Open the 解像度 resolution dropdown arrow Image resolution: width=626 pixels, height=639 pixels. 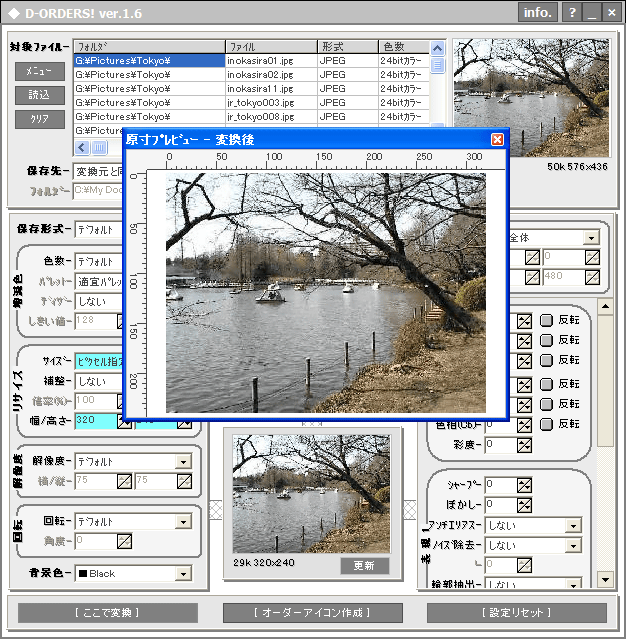click(183, 462)
